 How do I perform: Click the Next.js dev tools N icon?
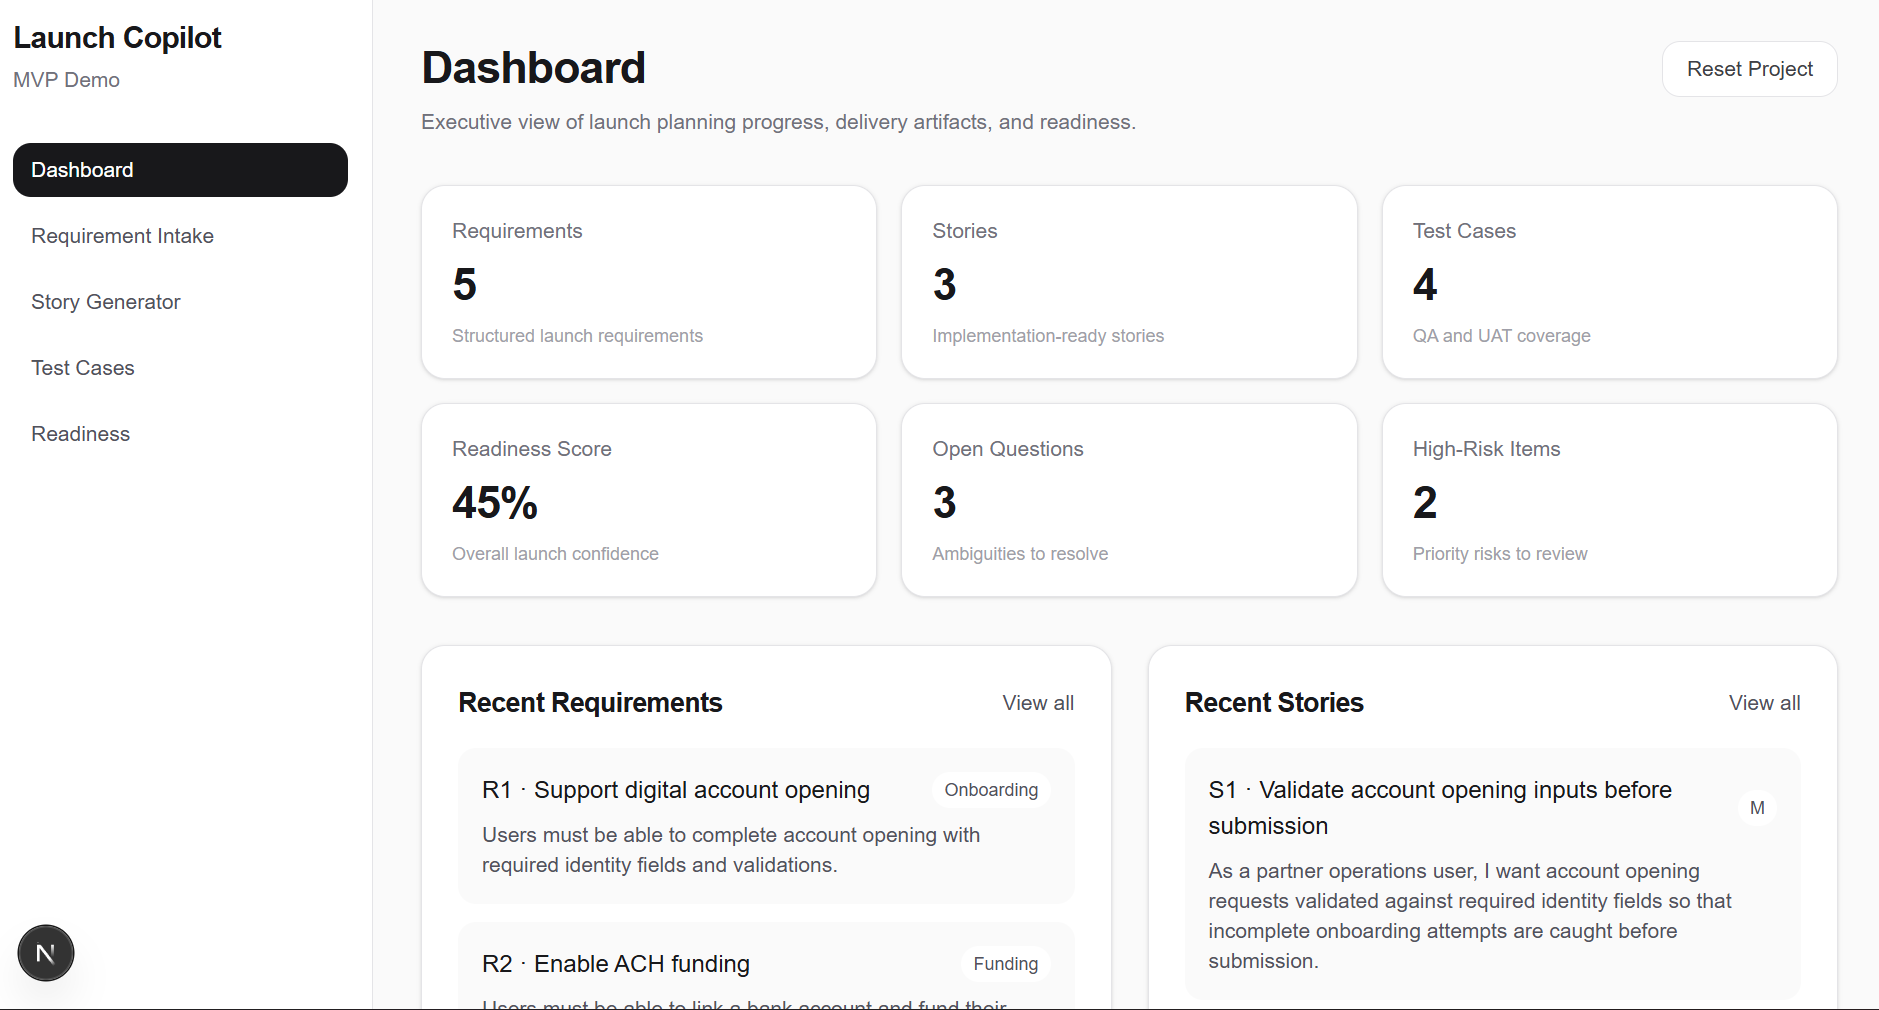(46, 953)
